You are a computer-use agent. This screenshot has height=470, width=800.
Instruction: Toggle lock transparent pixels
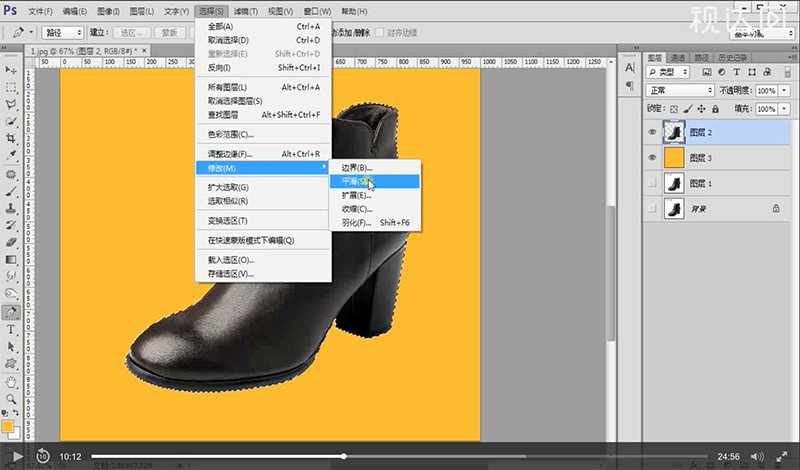click(673, 109)
